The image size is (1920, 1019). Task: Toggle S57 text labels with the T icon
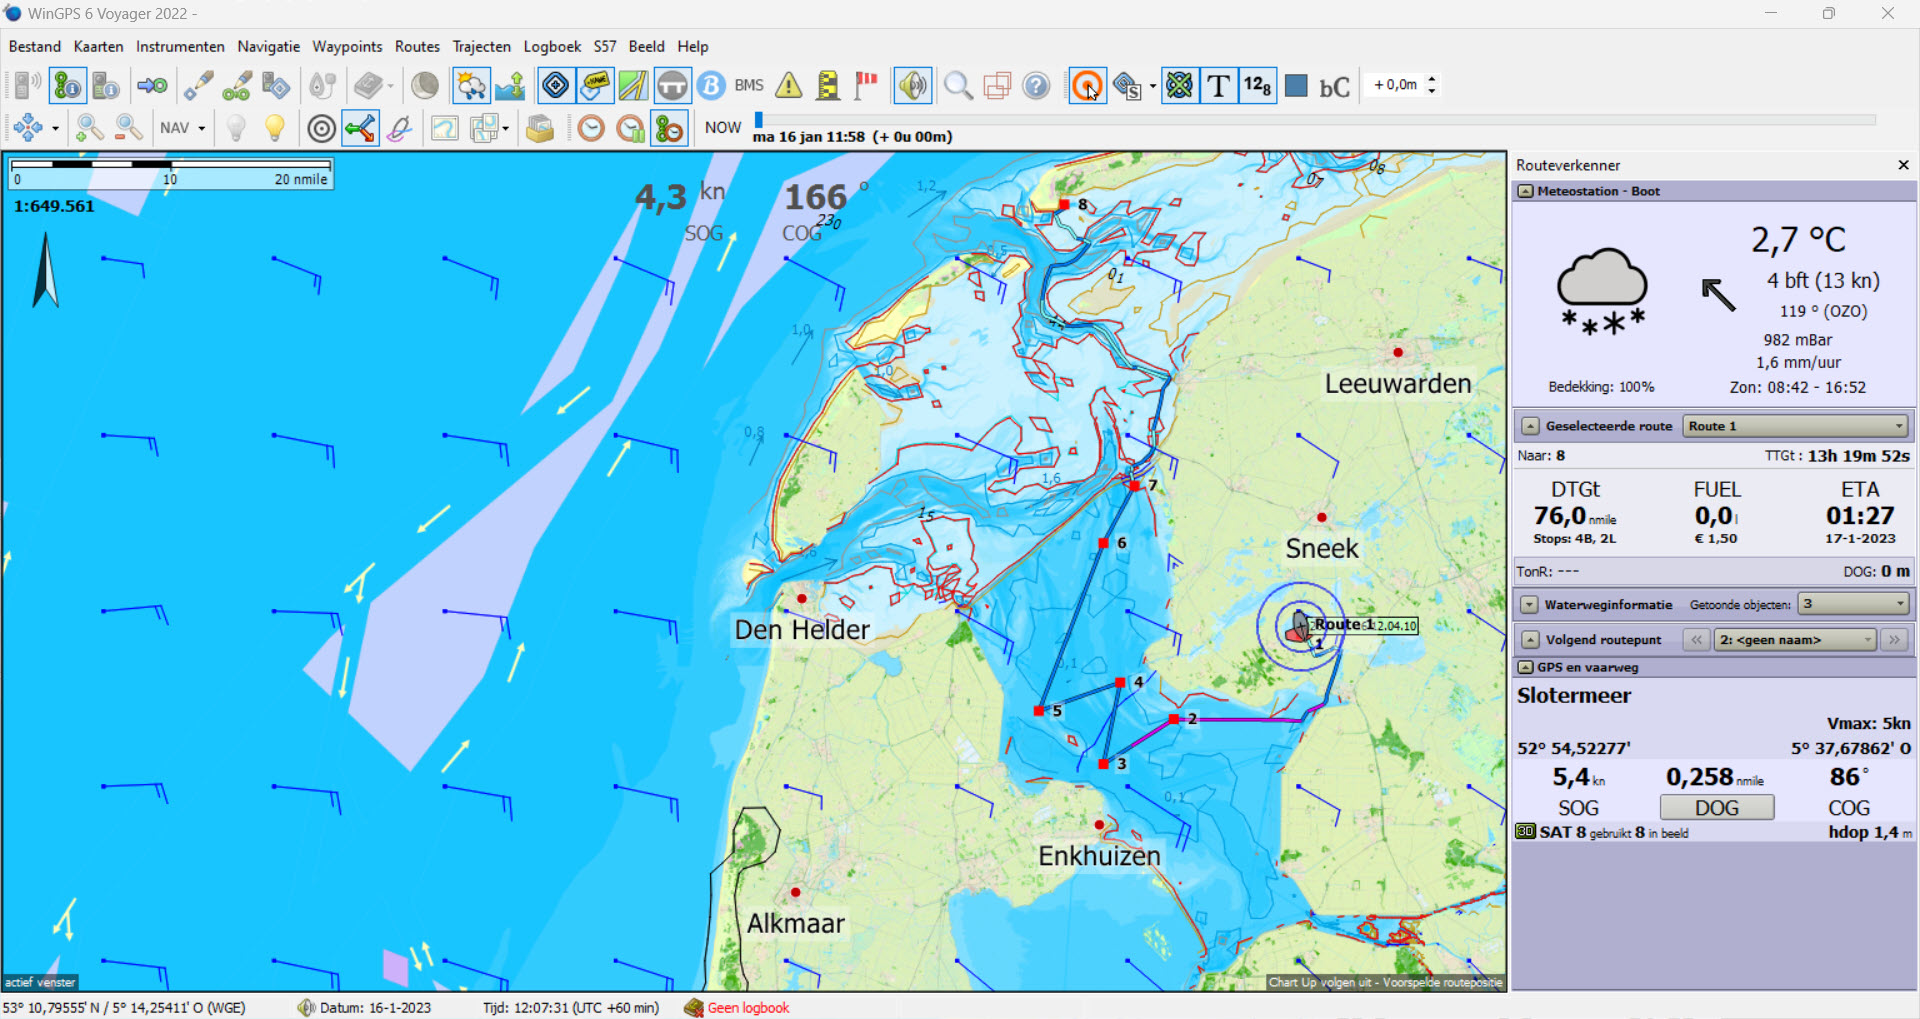pyautogui.click(x=1218, y=86)
